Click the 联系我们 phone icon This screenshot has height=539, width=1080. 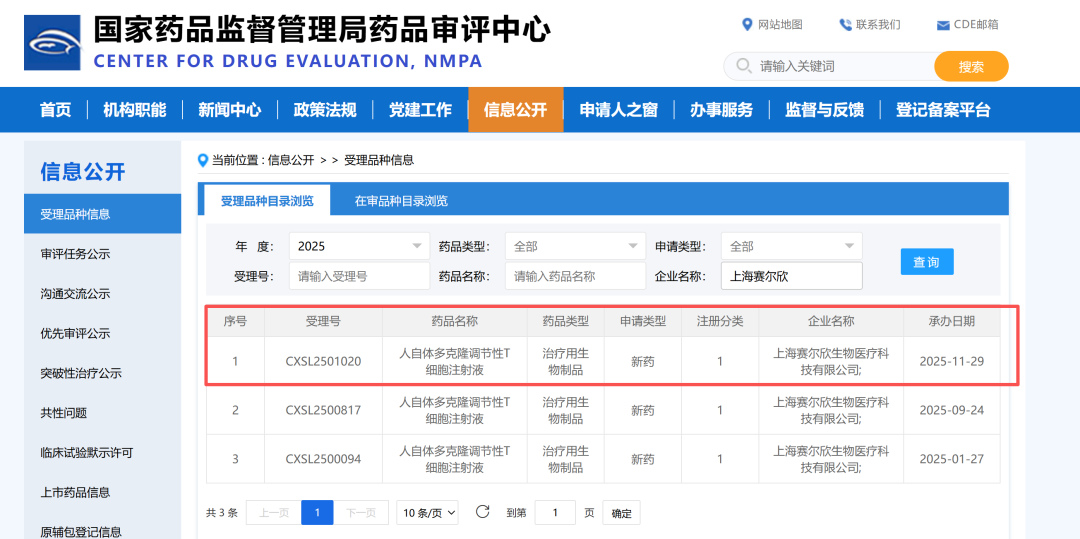point(845,25)
